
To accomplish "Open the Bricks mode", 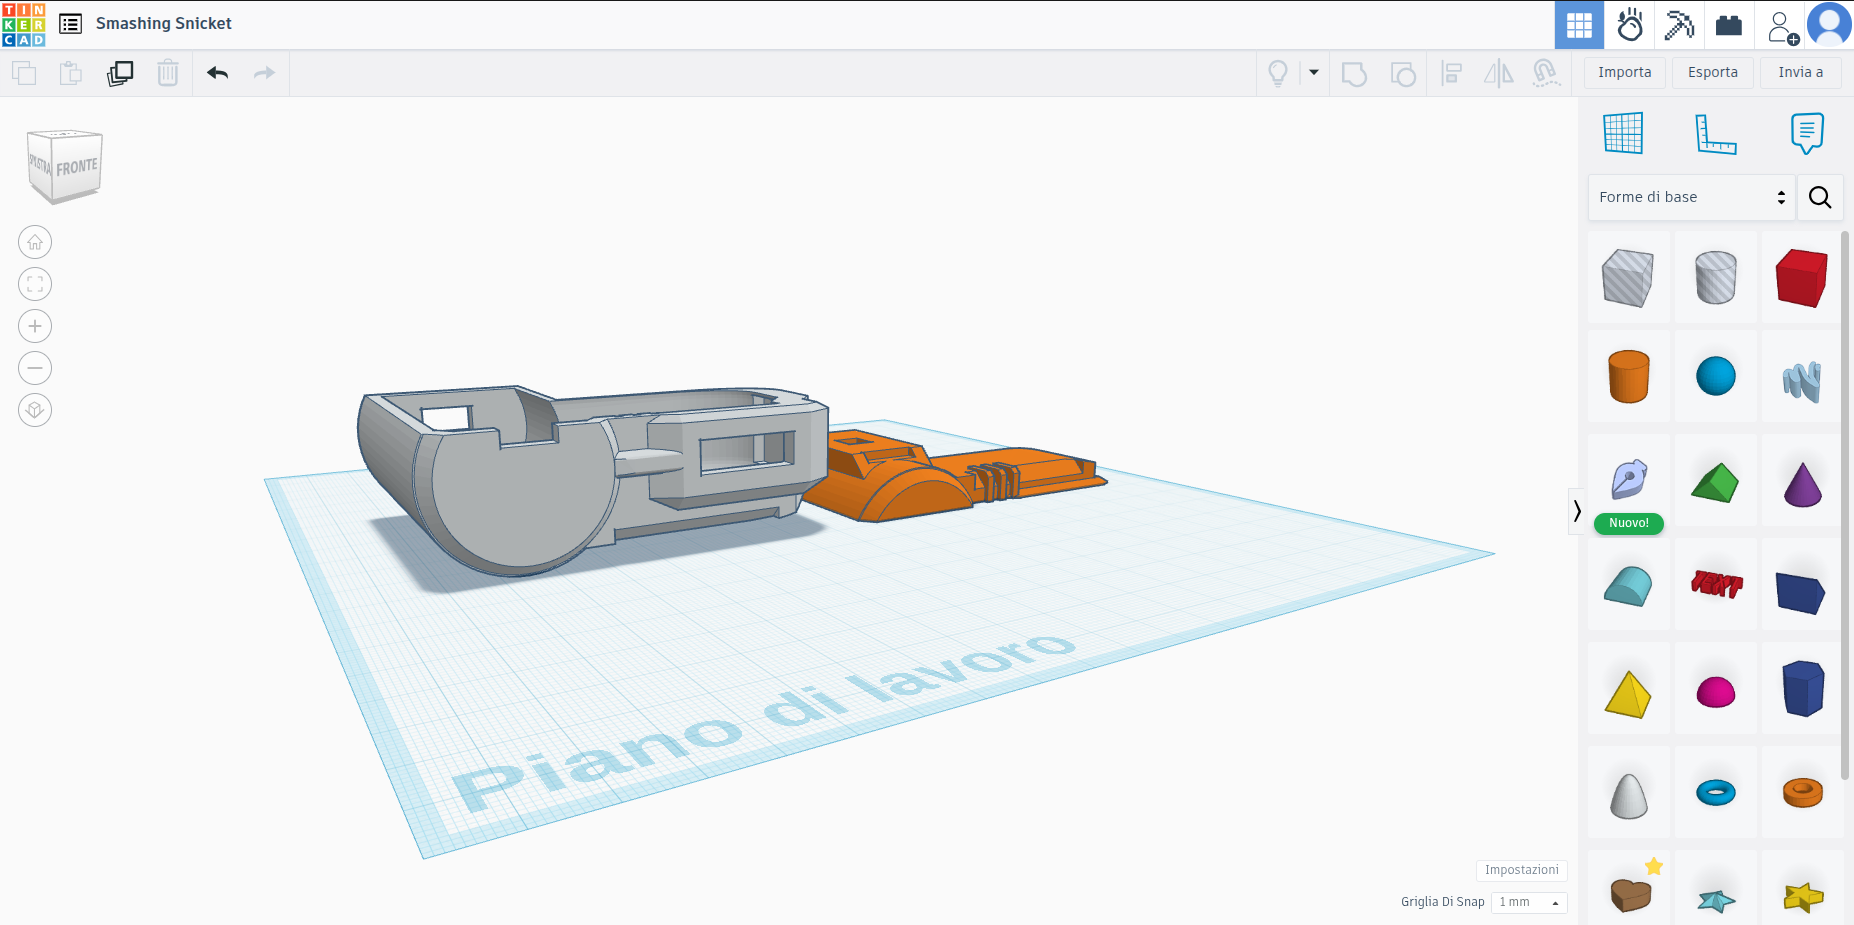I will tap(1729, 25).
